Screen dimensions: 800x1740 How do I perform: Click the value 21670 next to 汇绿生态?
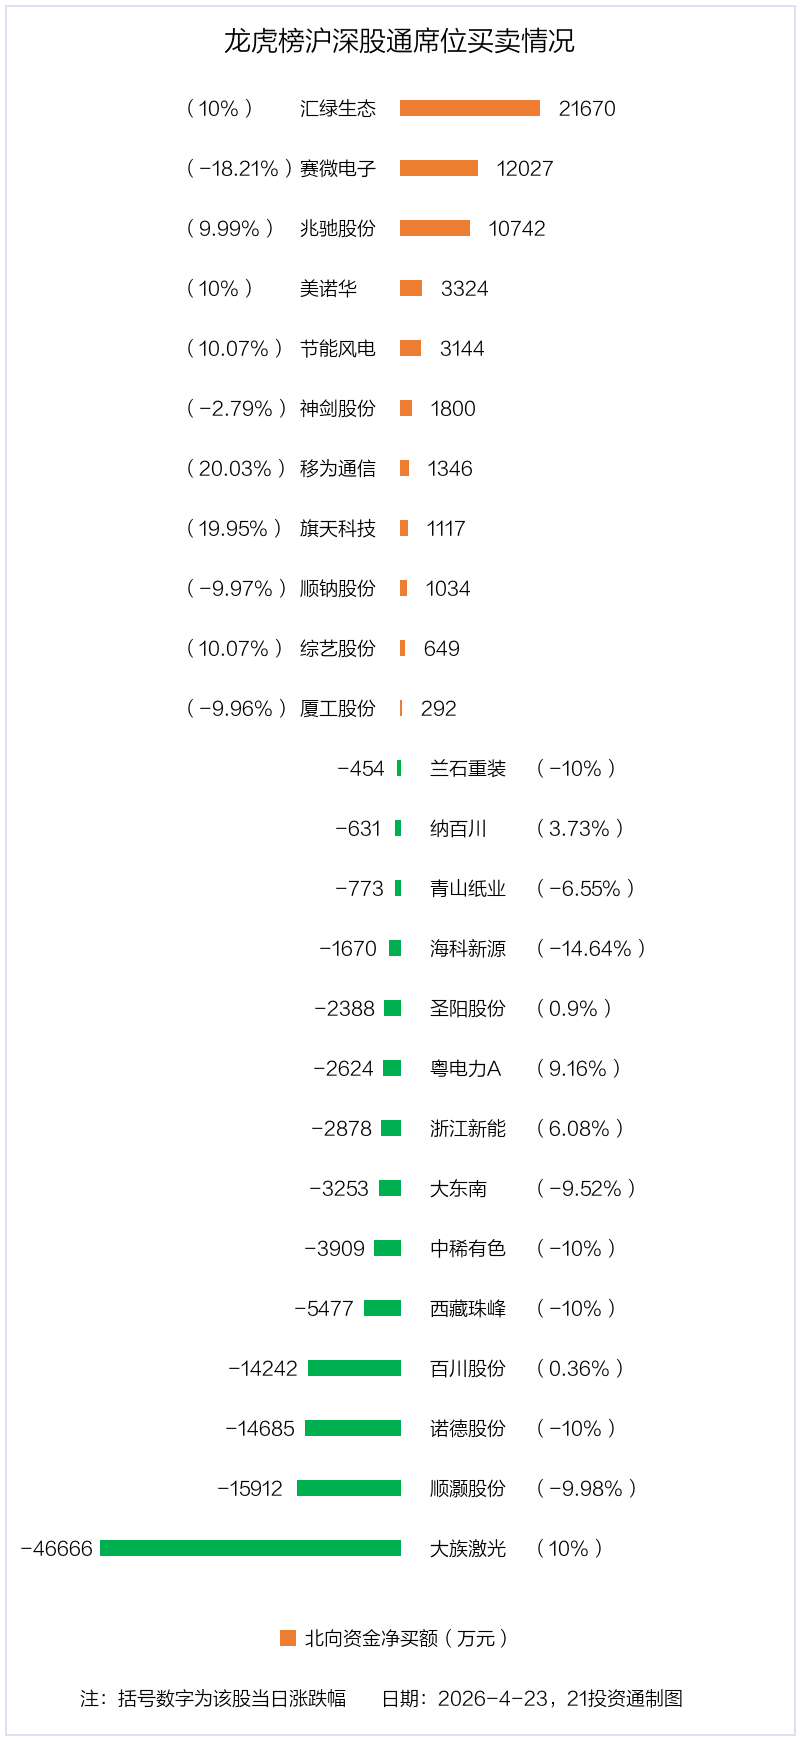(587, 108)
